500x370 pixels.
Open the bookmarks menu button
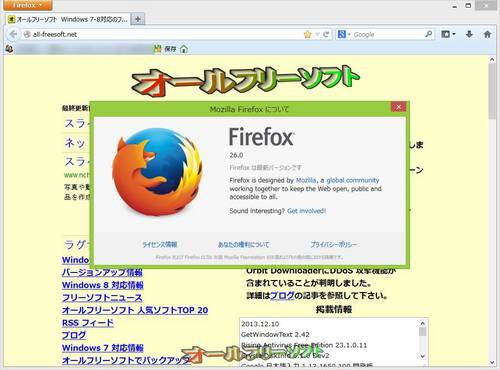448,34
